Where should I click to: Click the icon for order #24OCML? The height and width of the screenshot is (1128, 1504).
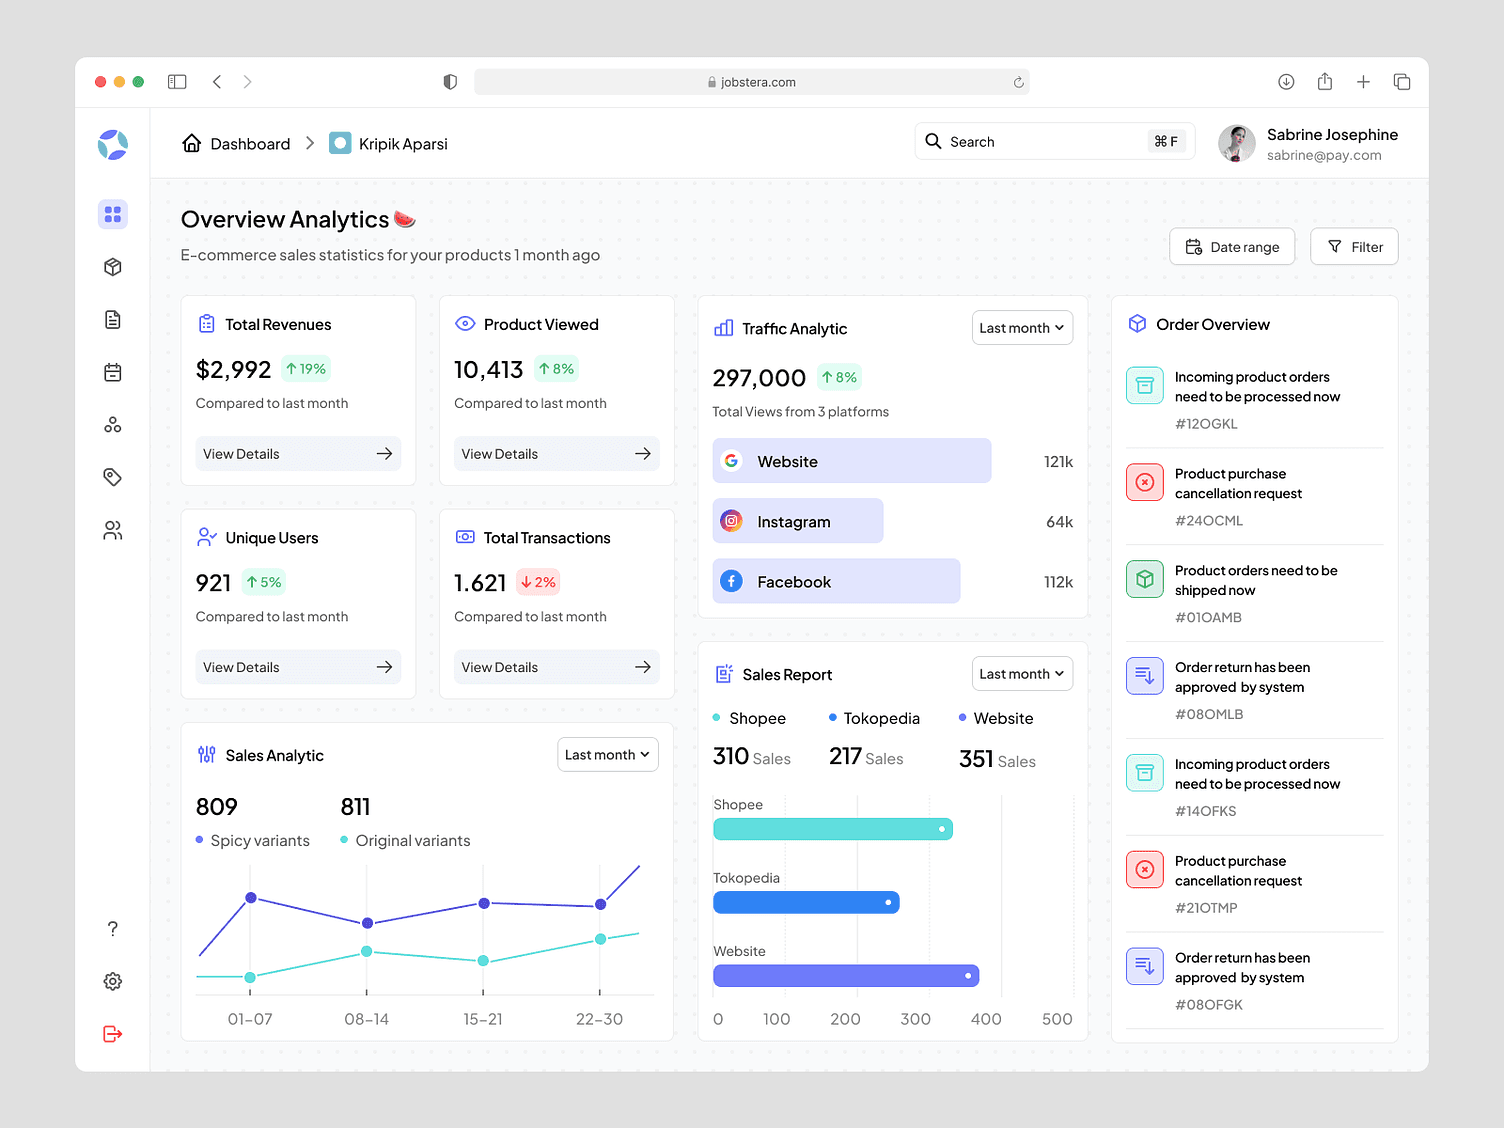pyautogui.click(x=1145, y=482)
